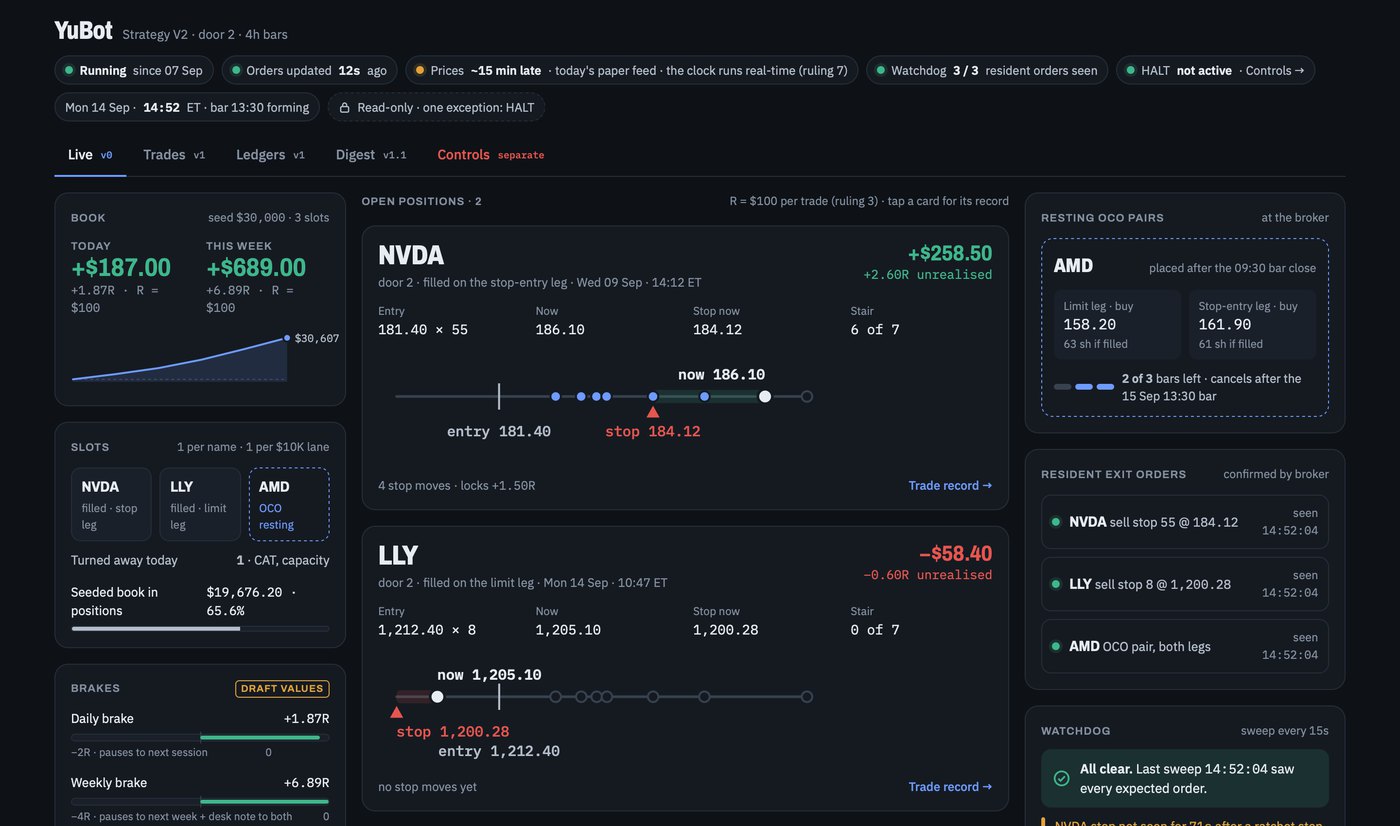Screen dimensions: 1400x826
Task: Click the AMD Stop-entry leg price 161.90
Action: coord(1225,325)
